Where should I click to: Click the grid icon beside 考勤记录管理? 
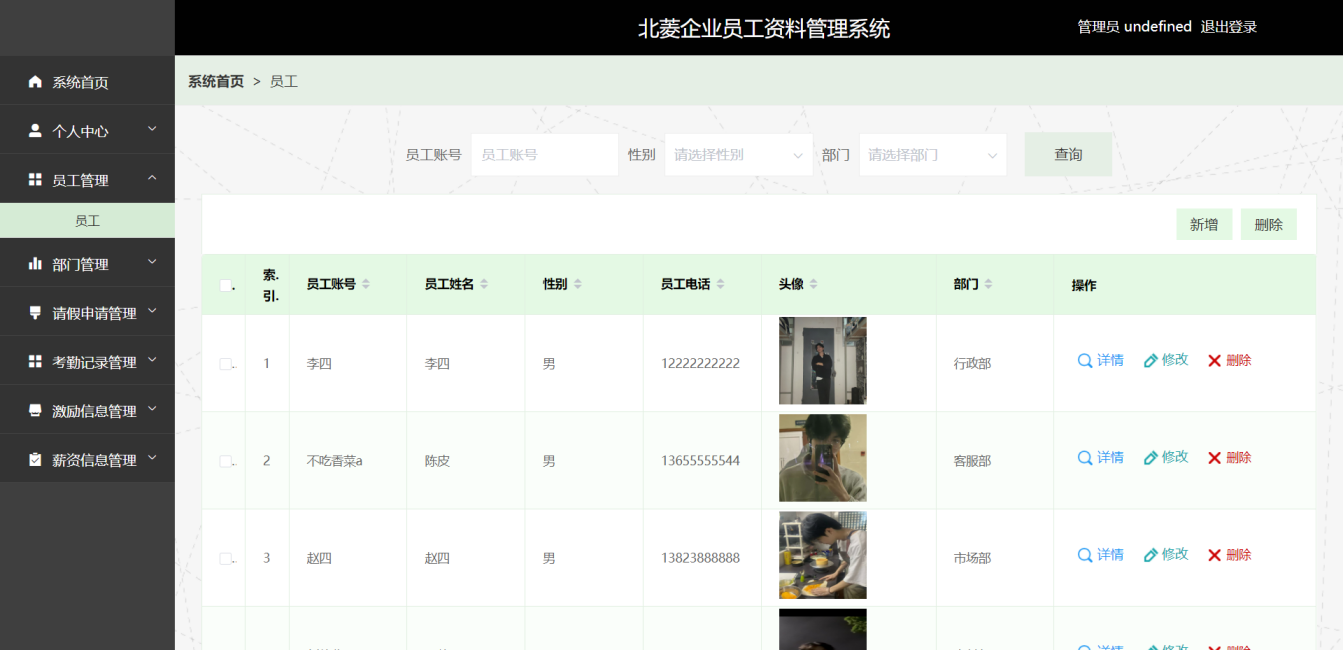pos(35,361)
